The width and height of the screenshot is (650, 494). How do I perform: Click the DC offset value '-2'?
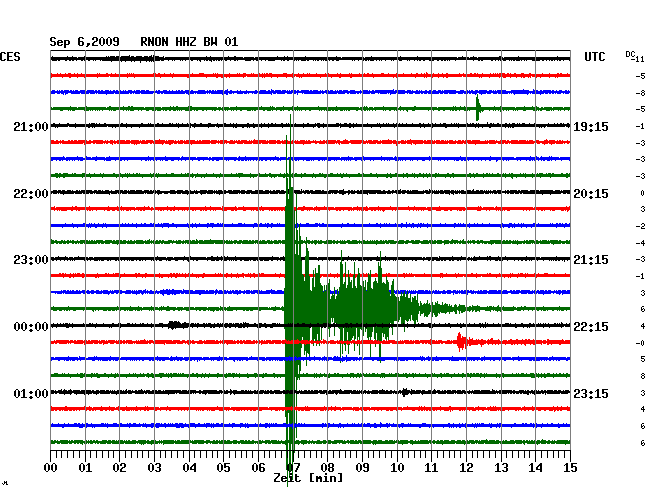[x=640, y=226]
